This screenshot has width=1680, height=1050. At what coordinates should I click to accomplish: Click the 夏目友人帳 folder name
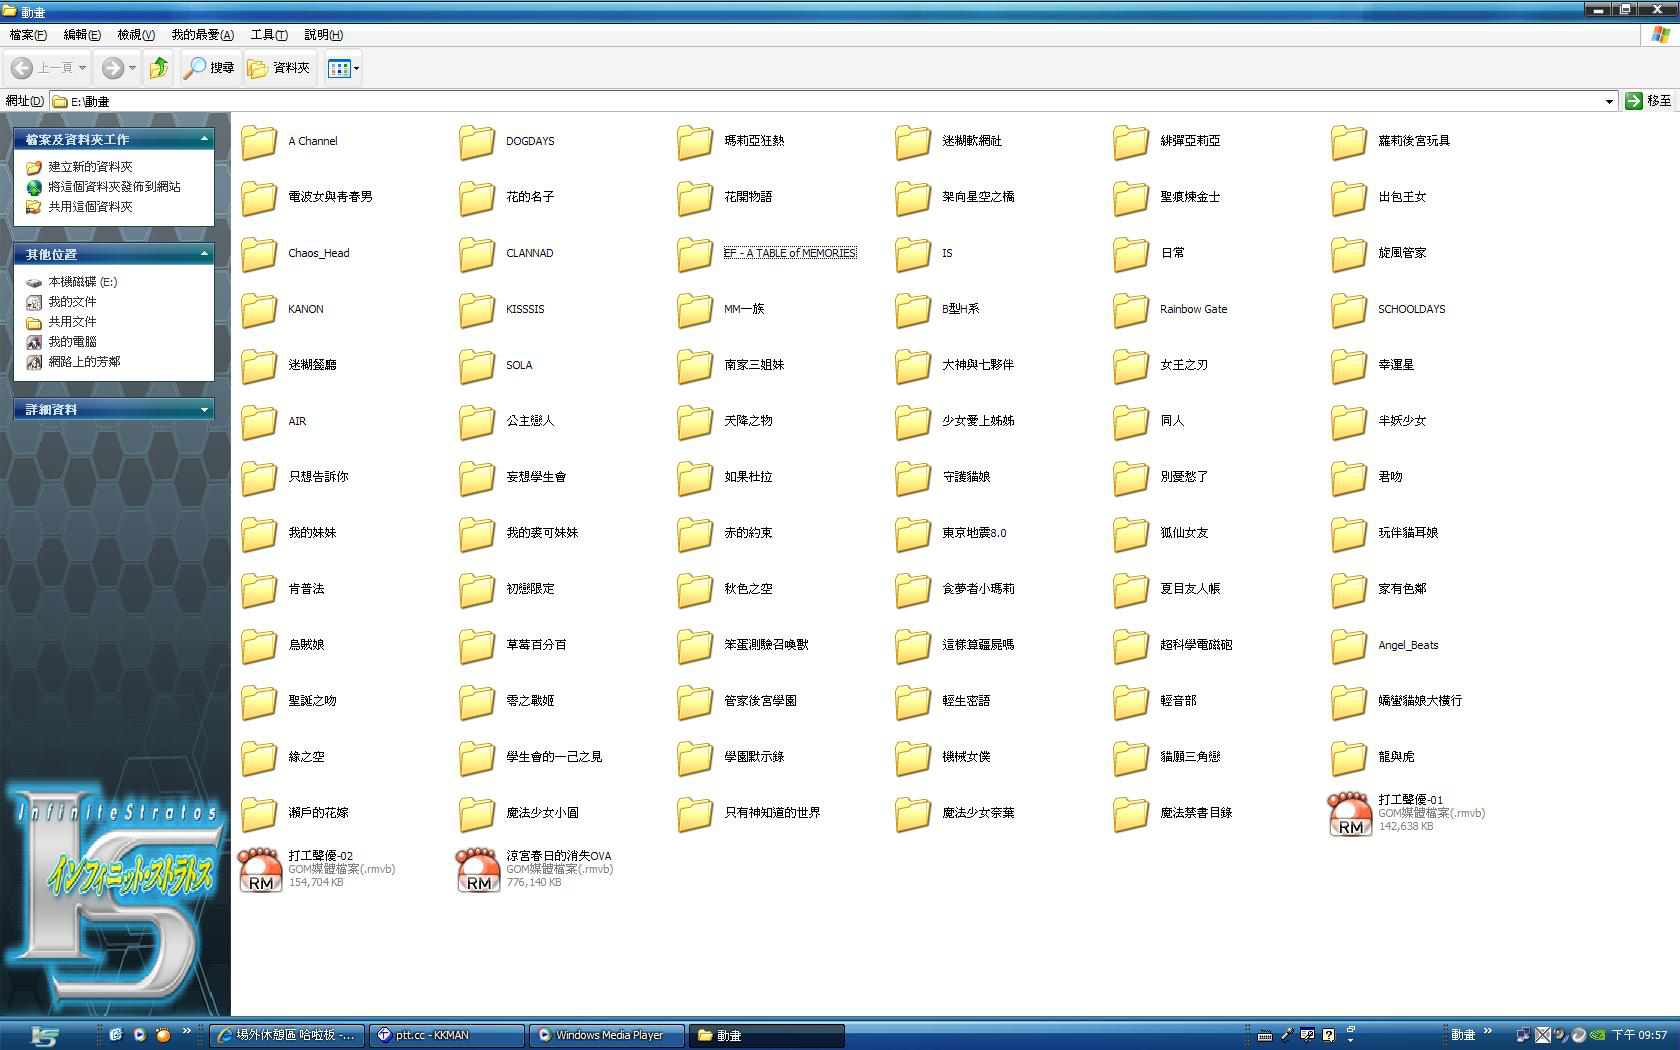pos(1190,589)
